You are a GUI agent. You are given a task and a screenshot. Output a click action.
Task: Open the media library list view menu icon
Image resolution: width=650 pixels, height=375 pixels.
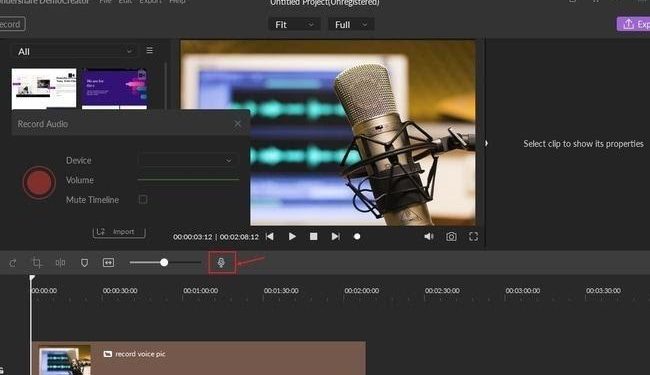coord(150,51)
